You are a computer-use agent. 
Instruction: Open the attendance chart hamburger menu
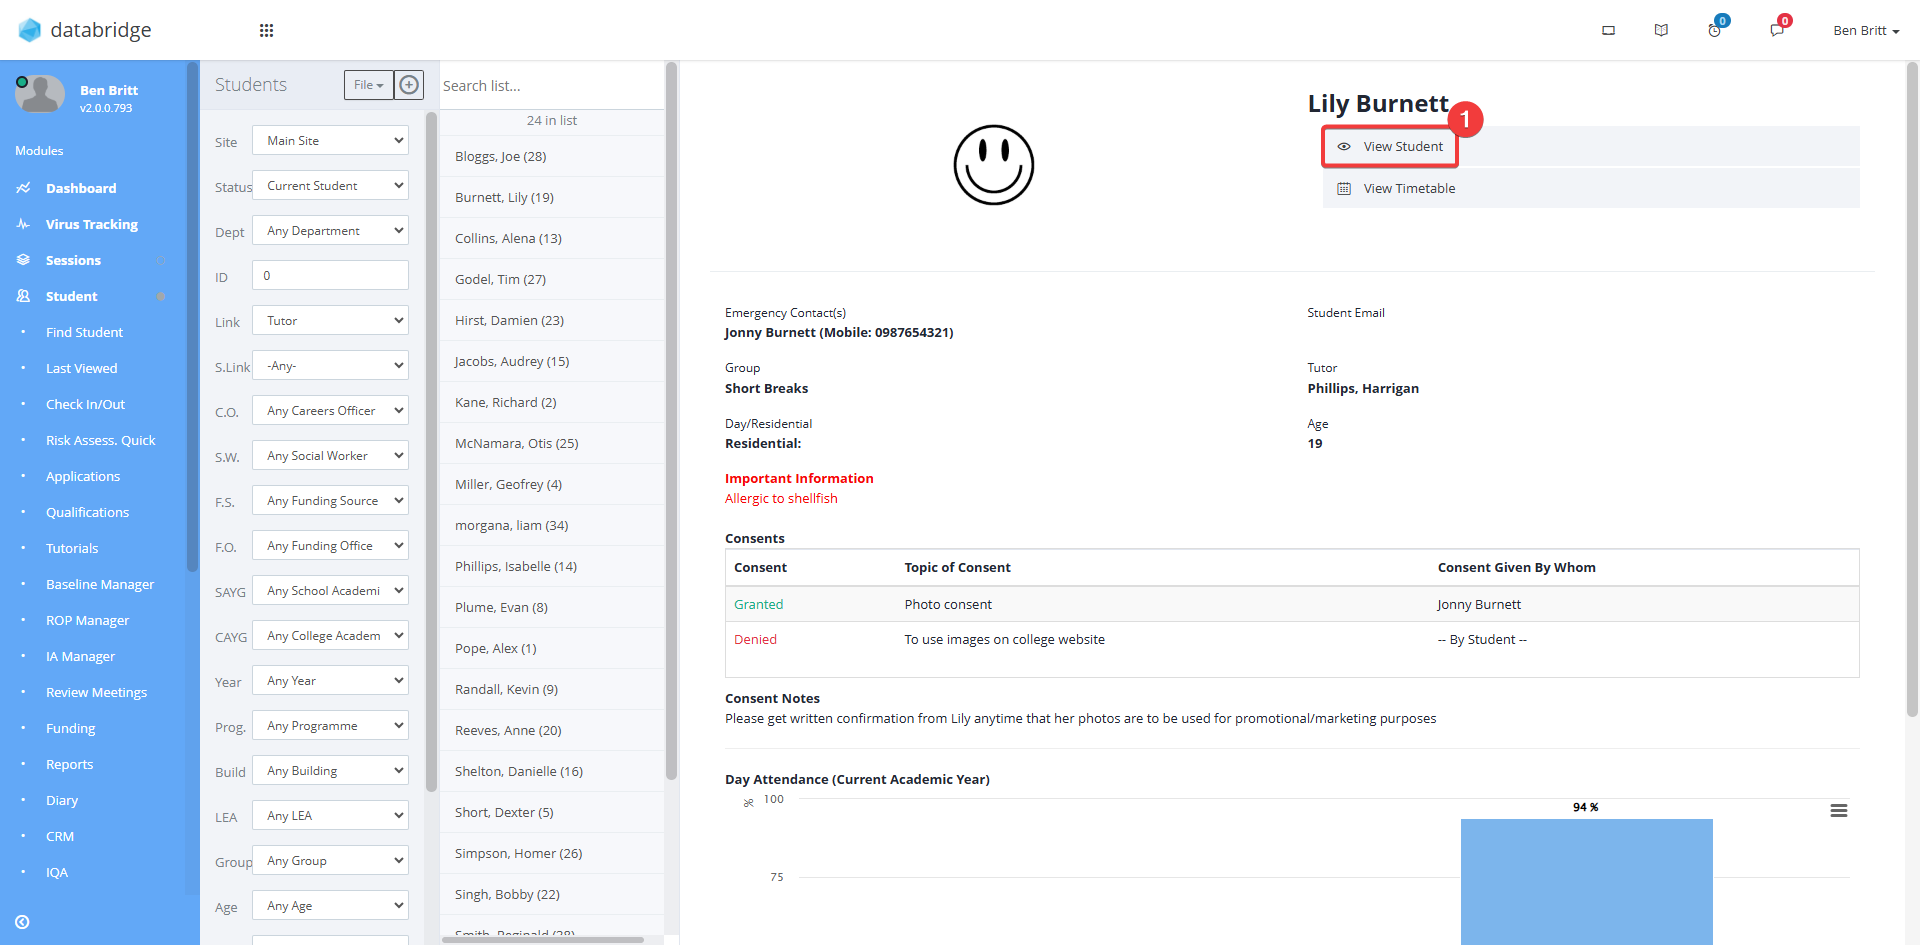(x=1838, y=811)
